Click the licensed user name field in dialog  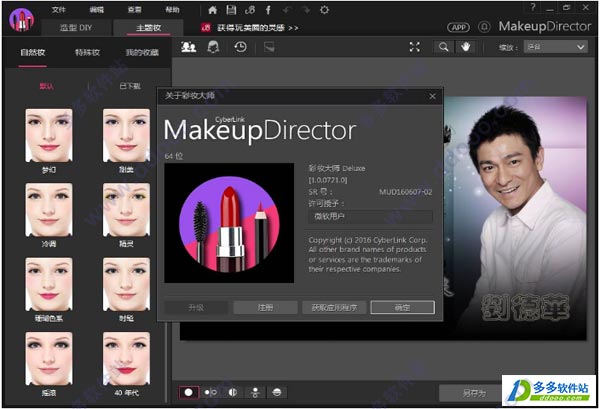(x=370, y=217)
